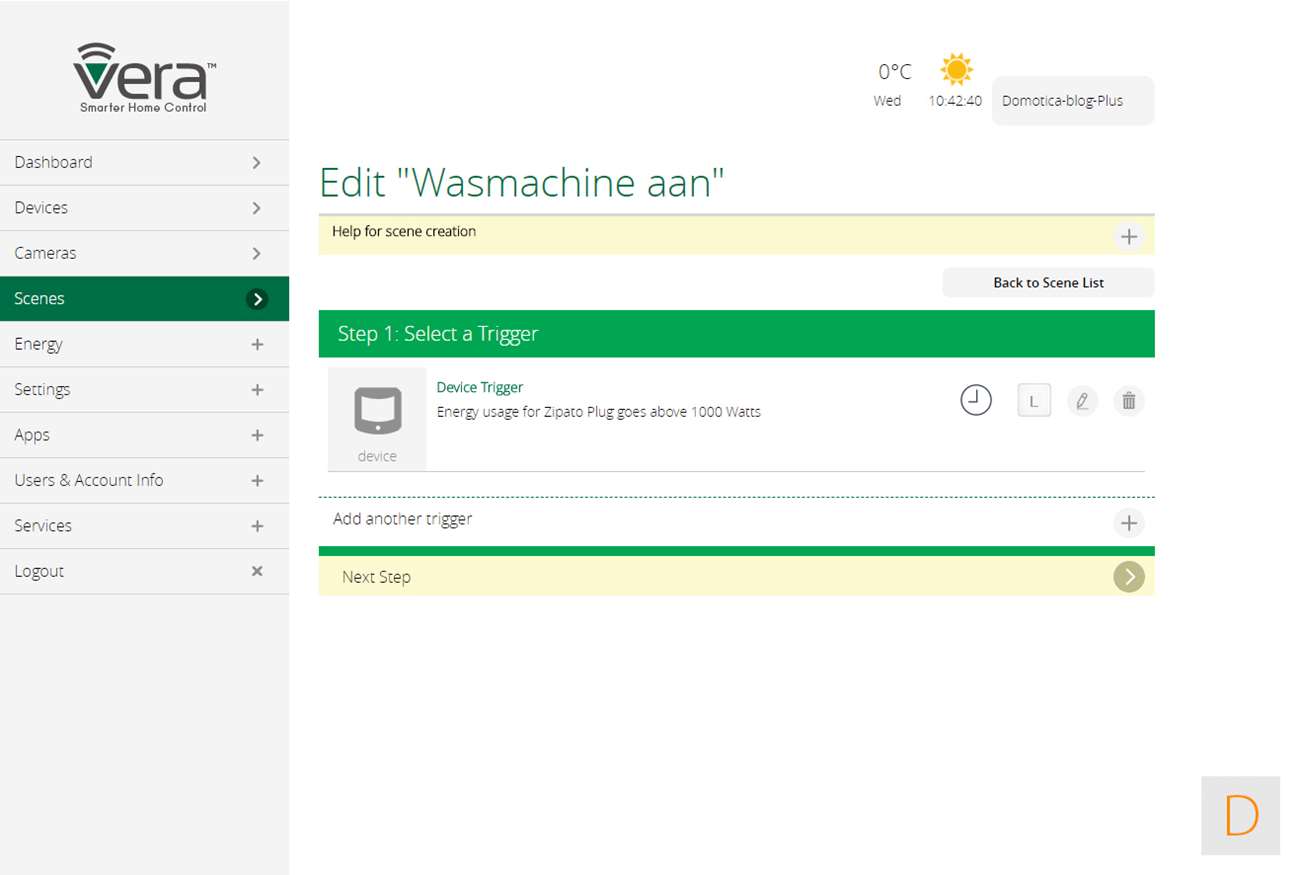Delete the trigger using trash icon
1300x875 pixels.
(x=1129, y=401)
